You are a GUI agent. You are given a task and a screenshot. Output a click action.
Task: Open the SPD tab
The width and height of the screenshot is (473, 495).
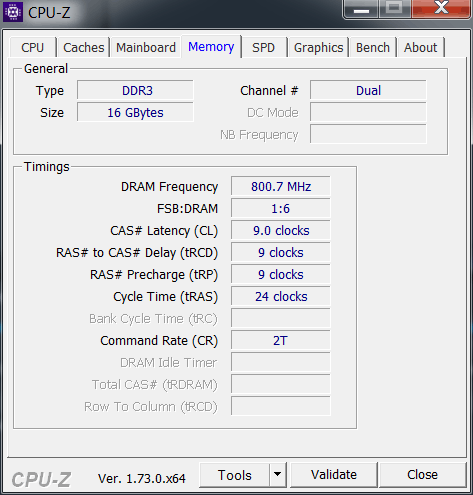pyautogui.click(x=263, y=48)
